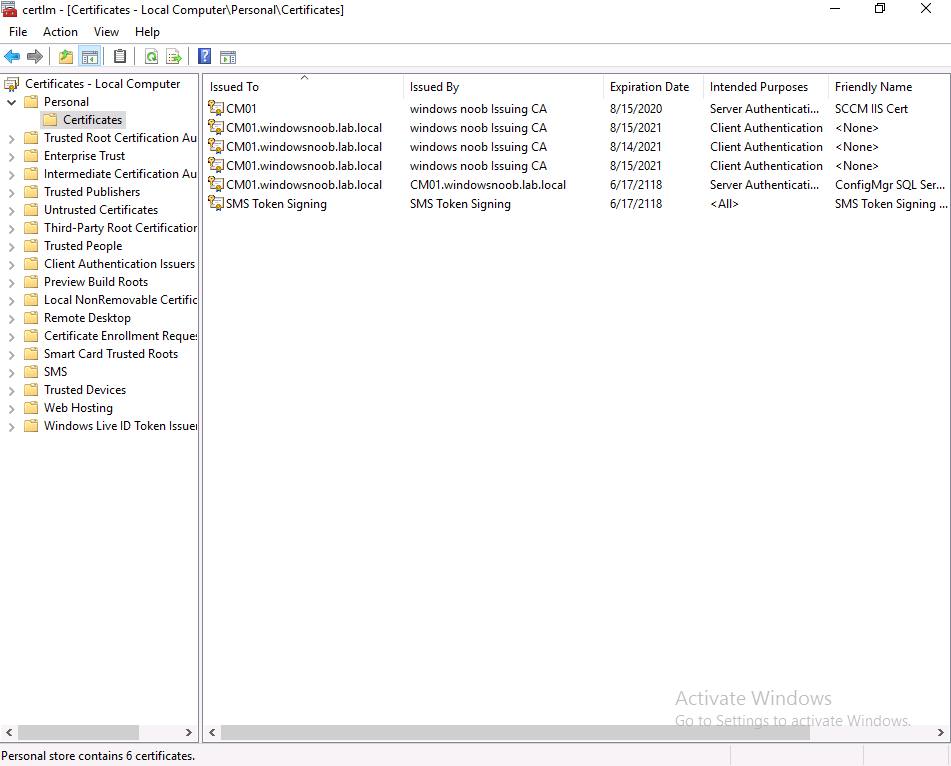Click the Back arrow in the toolbar
The width and height of the screenshot is (951, 766).
click(12, 57)
